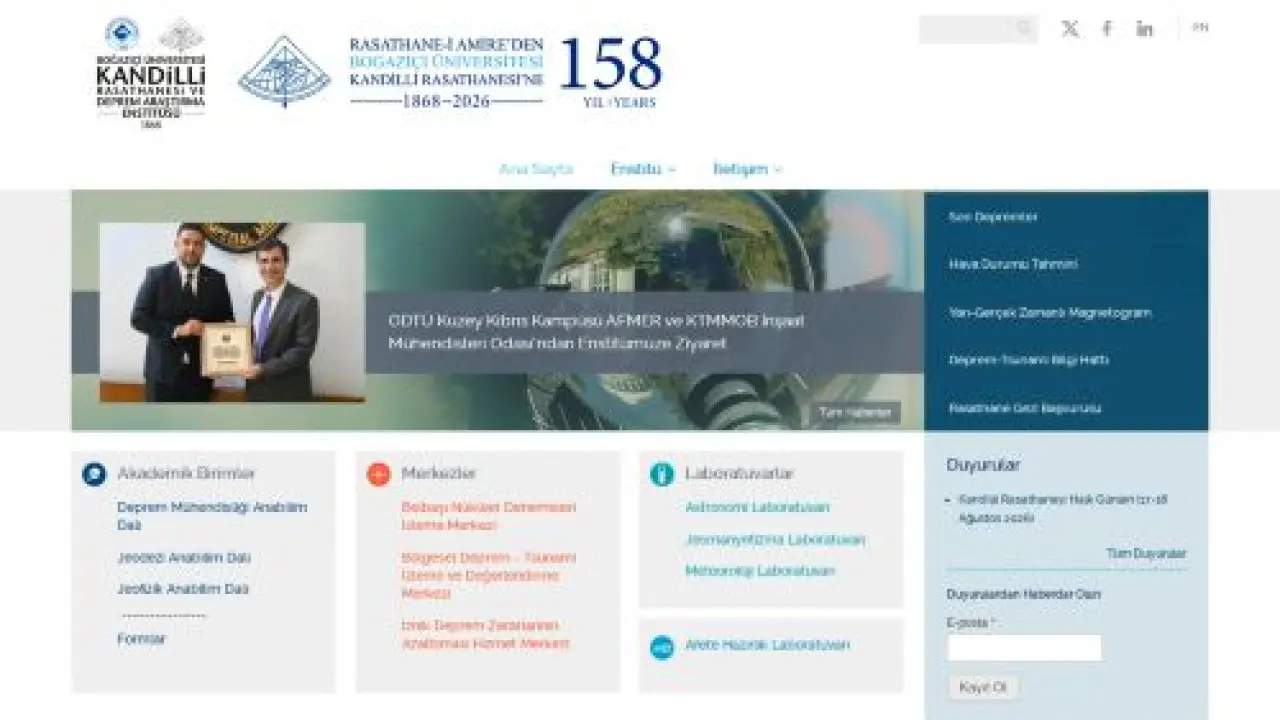This screenshot has height=720, width=1280.
Task: Open Tüm Duyurular link
Action: click(x=1146, y=553)
